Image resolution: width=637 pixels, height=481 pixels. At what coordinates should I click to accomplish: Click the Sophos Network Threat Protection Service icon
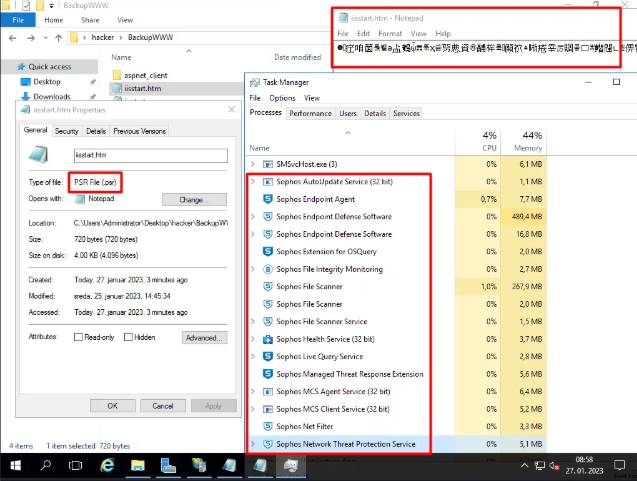coord(268,444)
